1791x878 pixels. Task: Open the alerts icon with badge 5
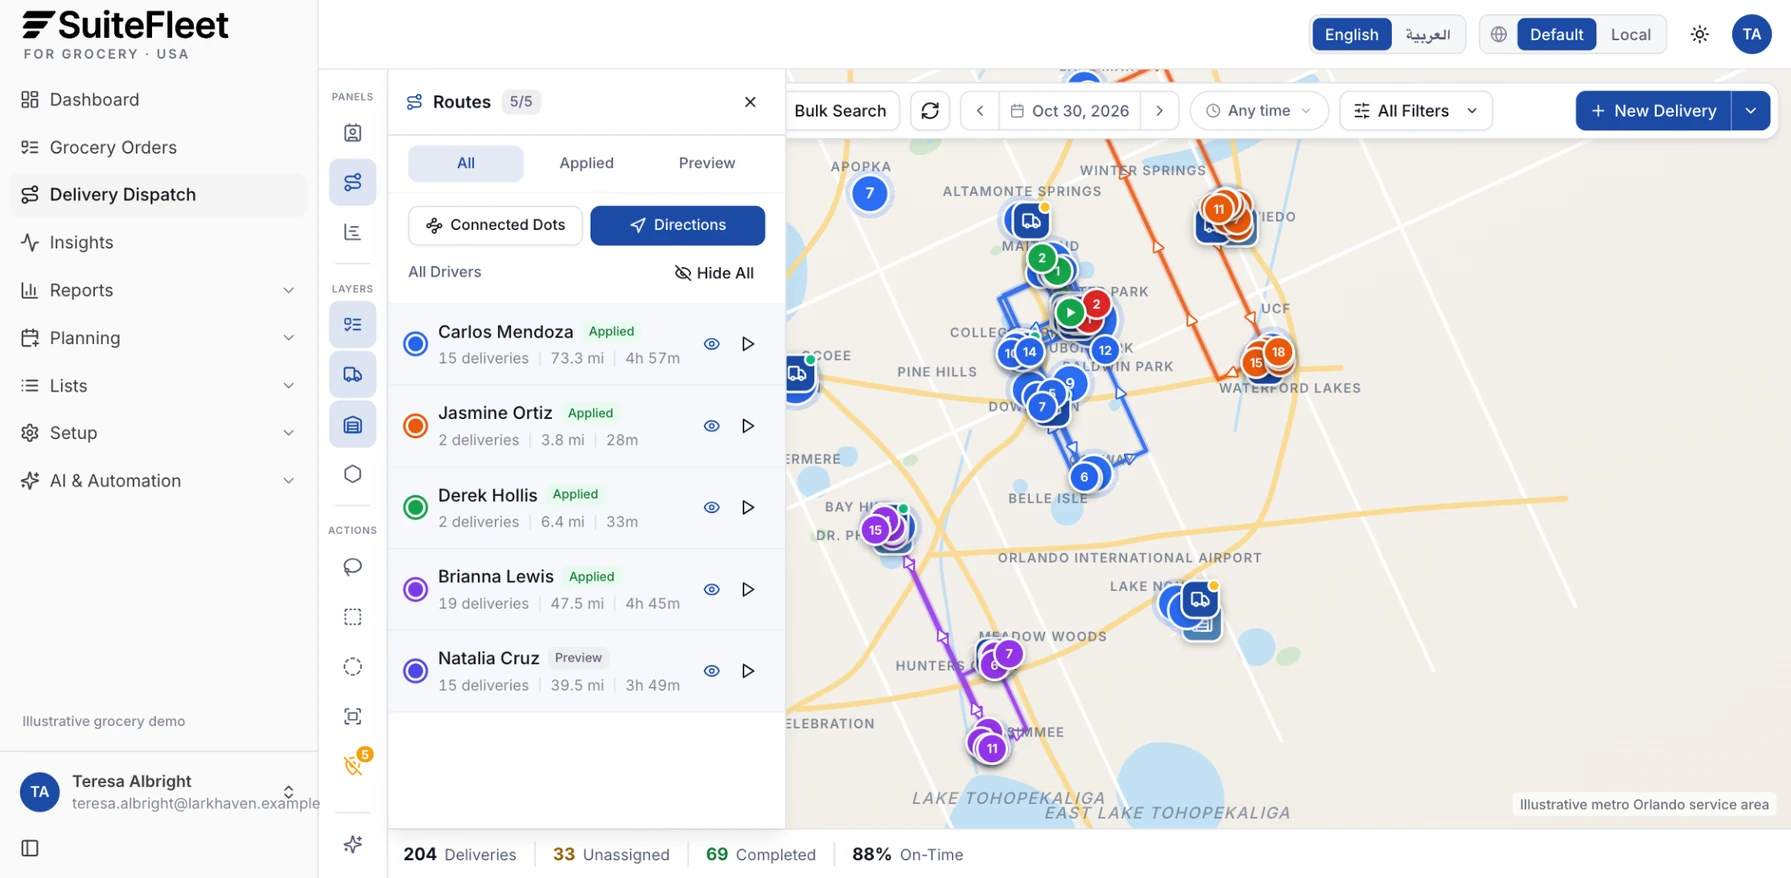tap(352, 766)
